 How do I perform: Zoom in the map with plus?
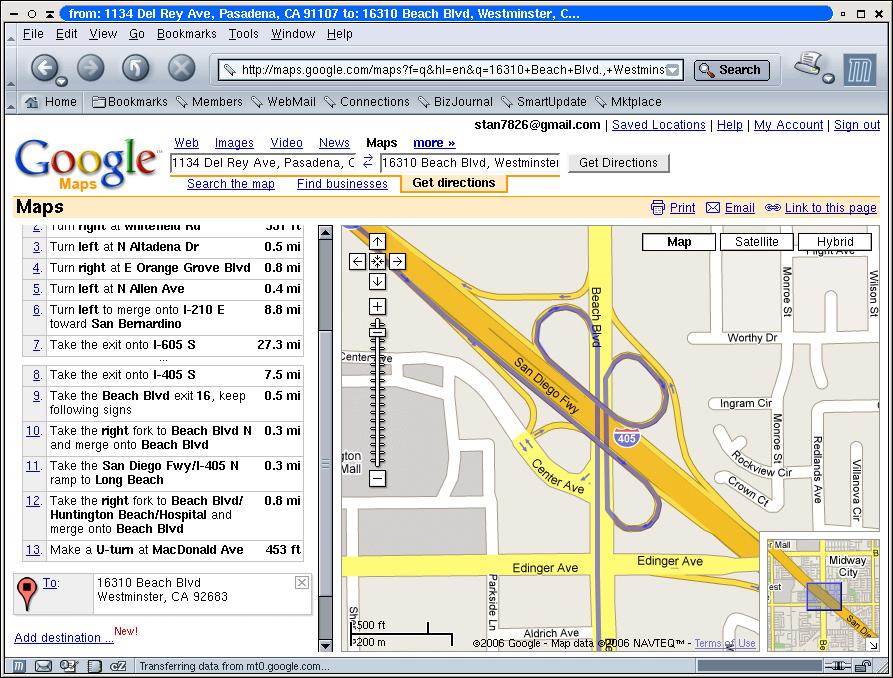coord(377,307)
